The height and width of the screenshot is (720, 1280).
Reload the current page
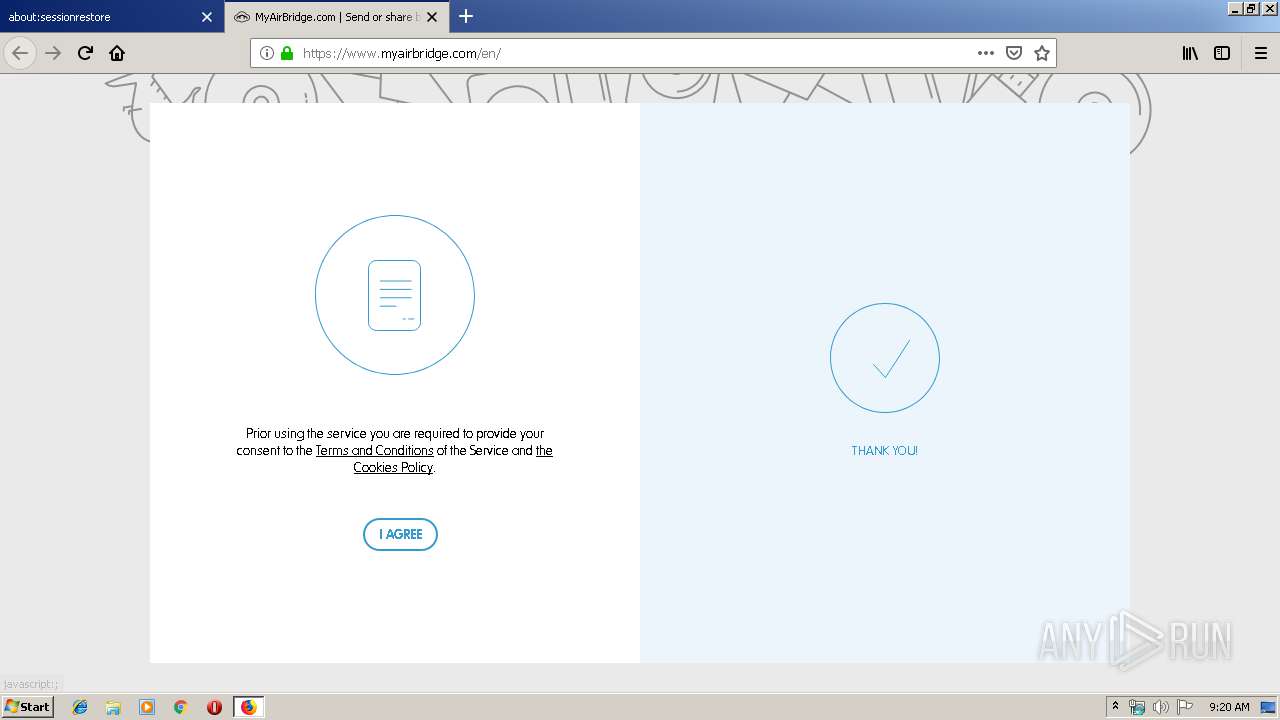tap(85, 53)
